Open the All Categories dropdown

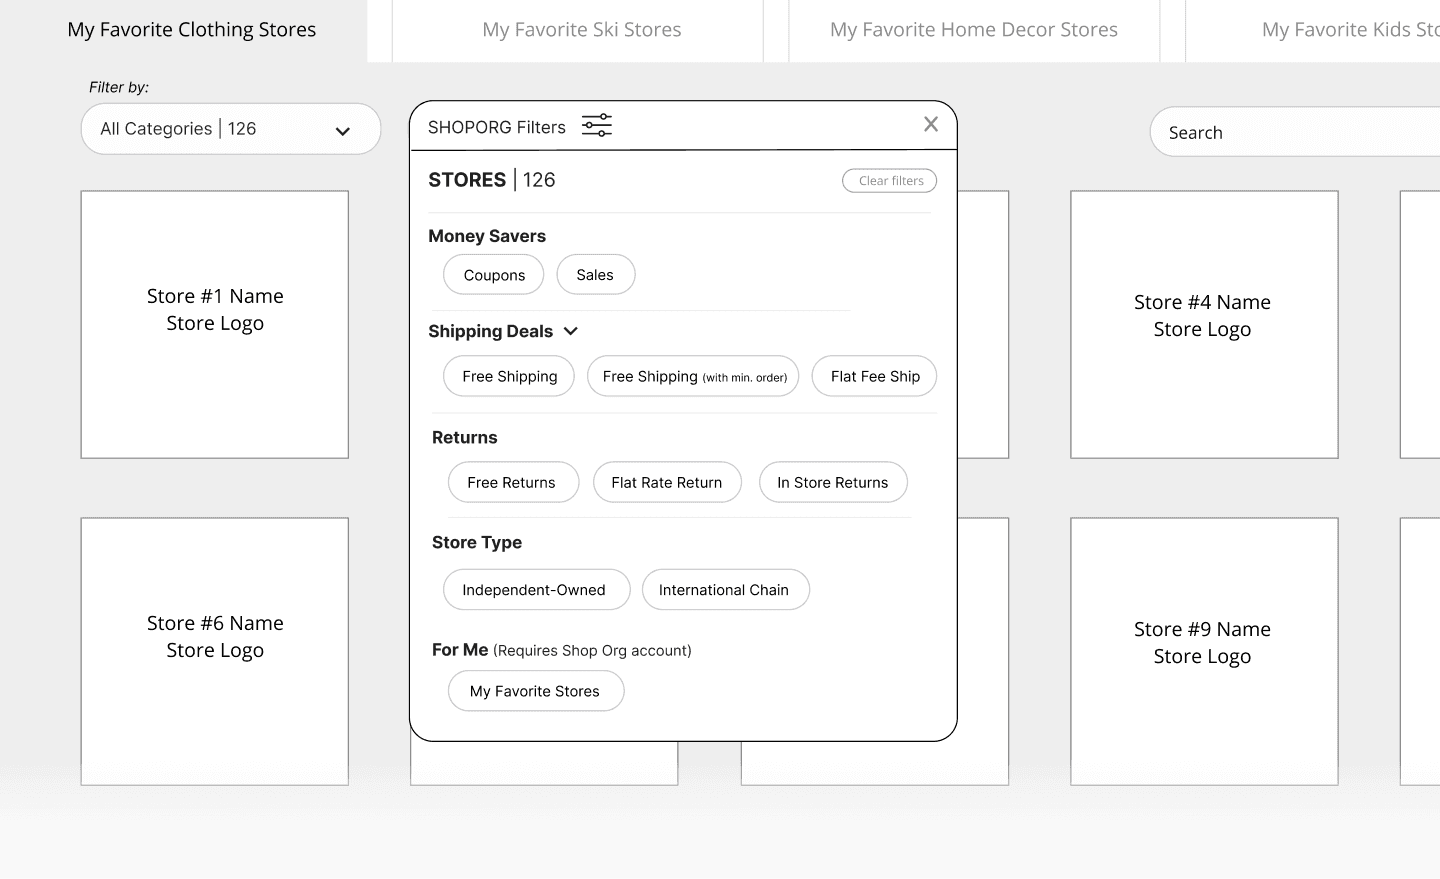pos(231,129)
